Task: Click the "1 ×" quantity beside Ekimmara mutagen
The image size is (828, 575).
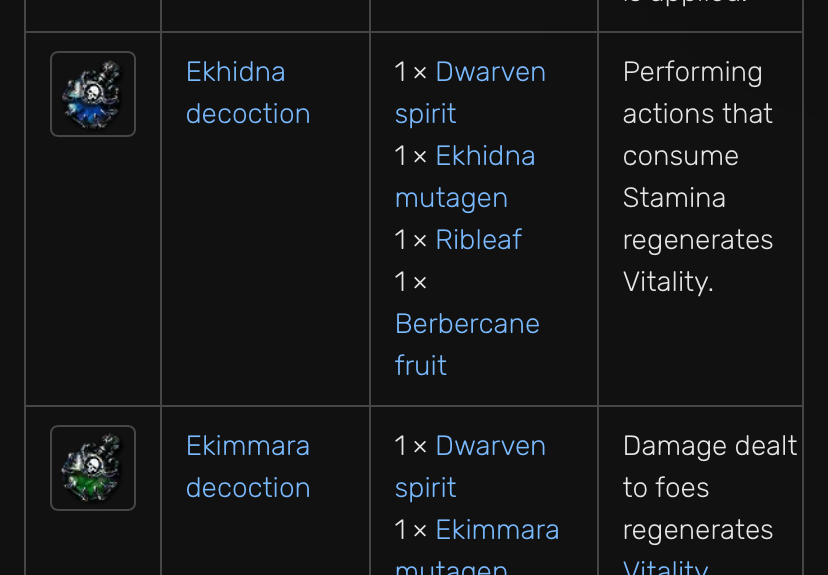Action: pos(411,530)
